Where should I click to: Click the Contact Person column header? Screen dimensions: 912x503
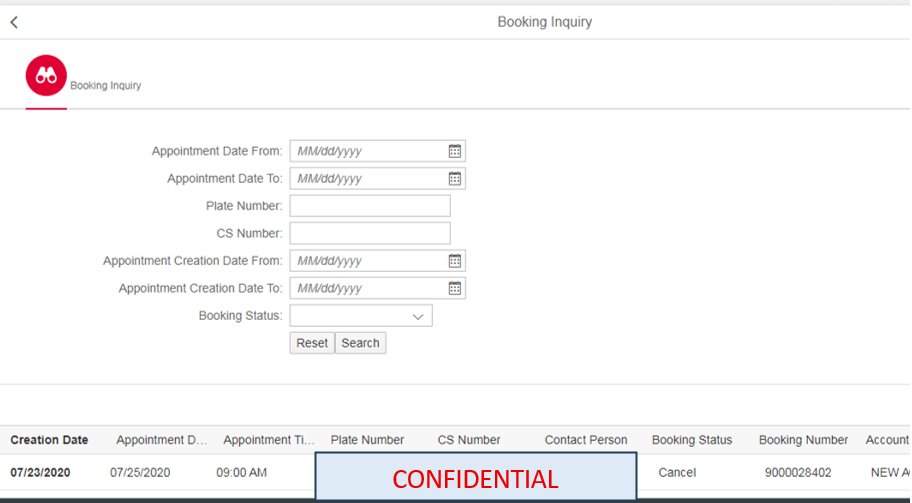click(x=586, y=440)
